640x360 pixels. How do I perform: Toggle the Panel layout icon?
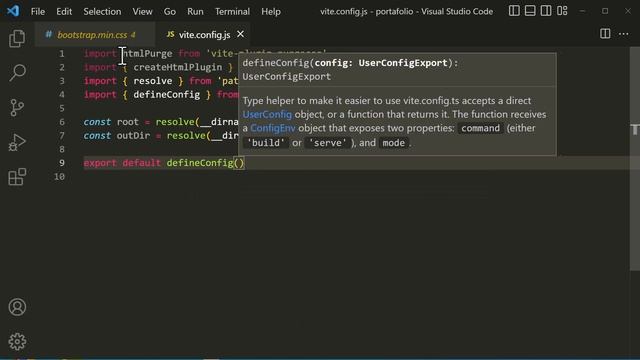pyautogui.click(x=530, y=11)
